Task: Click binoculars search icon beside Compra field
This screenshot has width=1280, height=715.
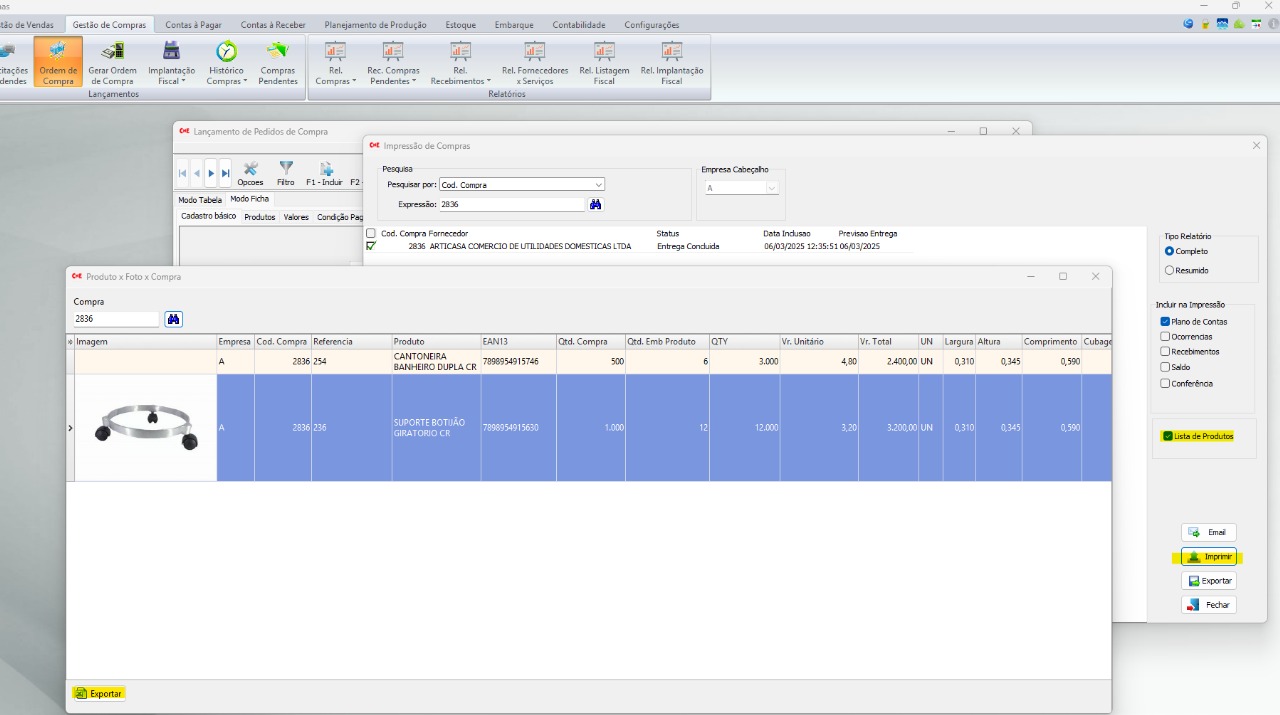Action: click(x=174, y=319)
